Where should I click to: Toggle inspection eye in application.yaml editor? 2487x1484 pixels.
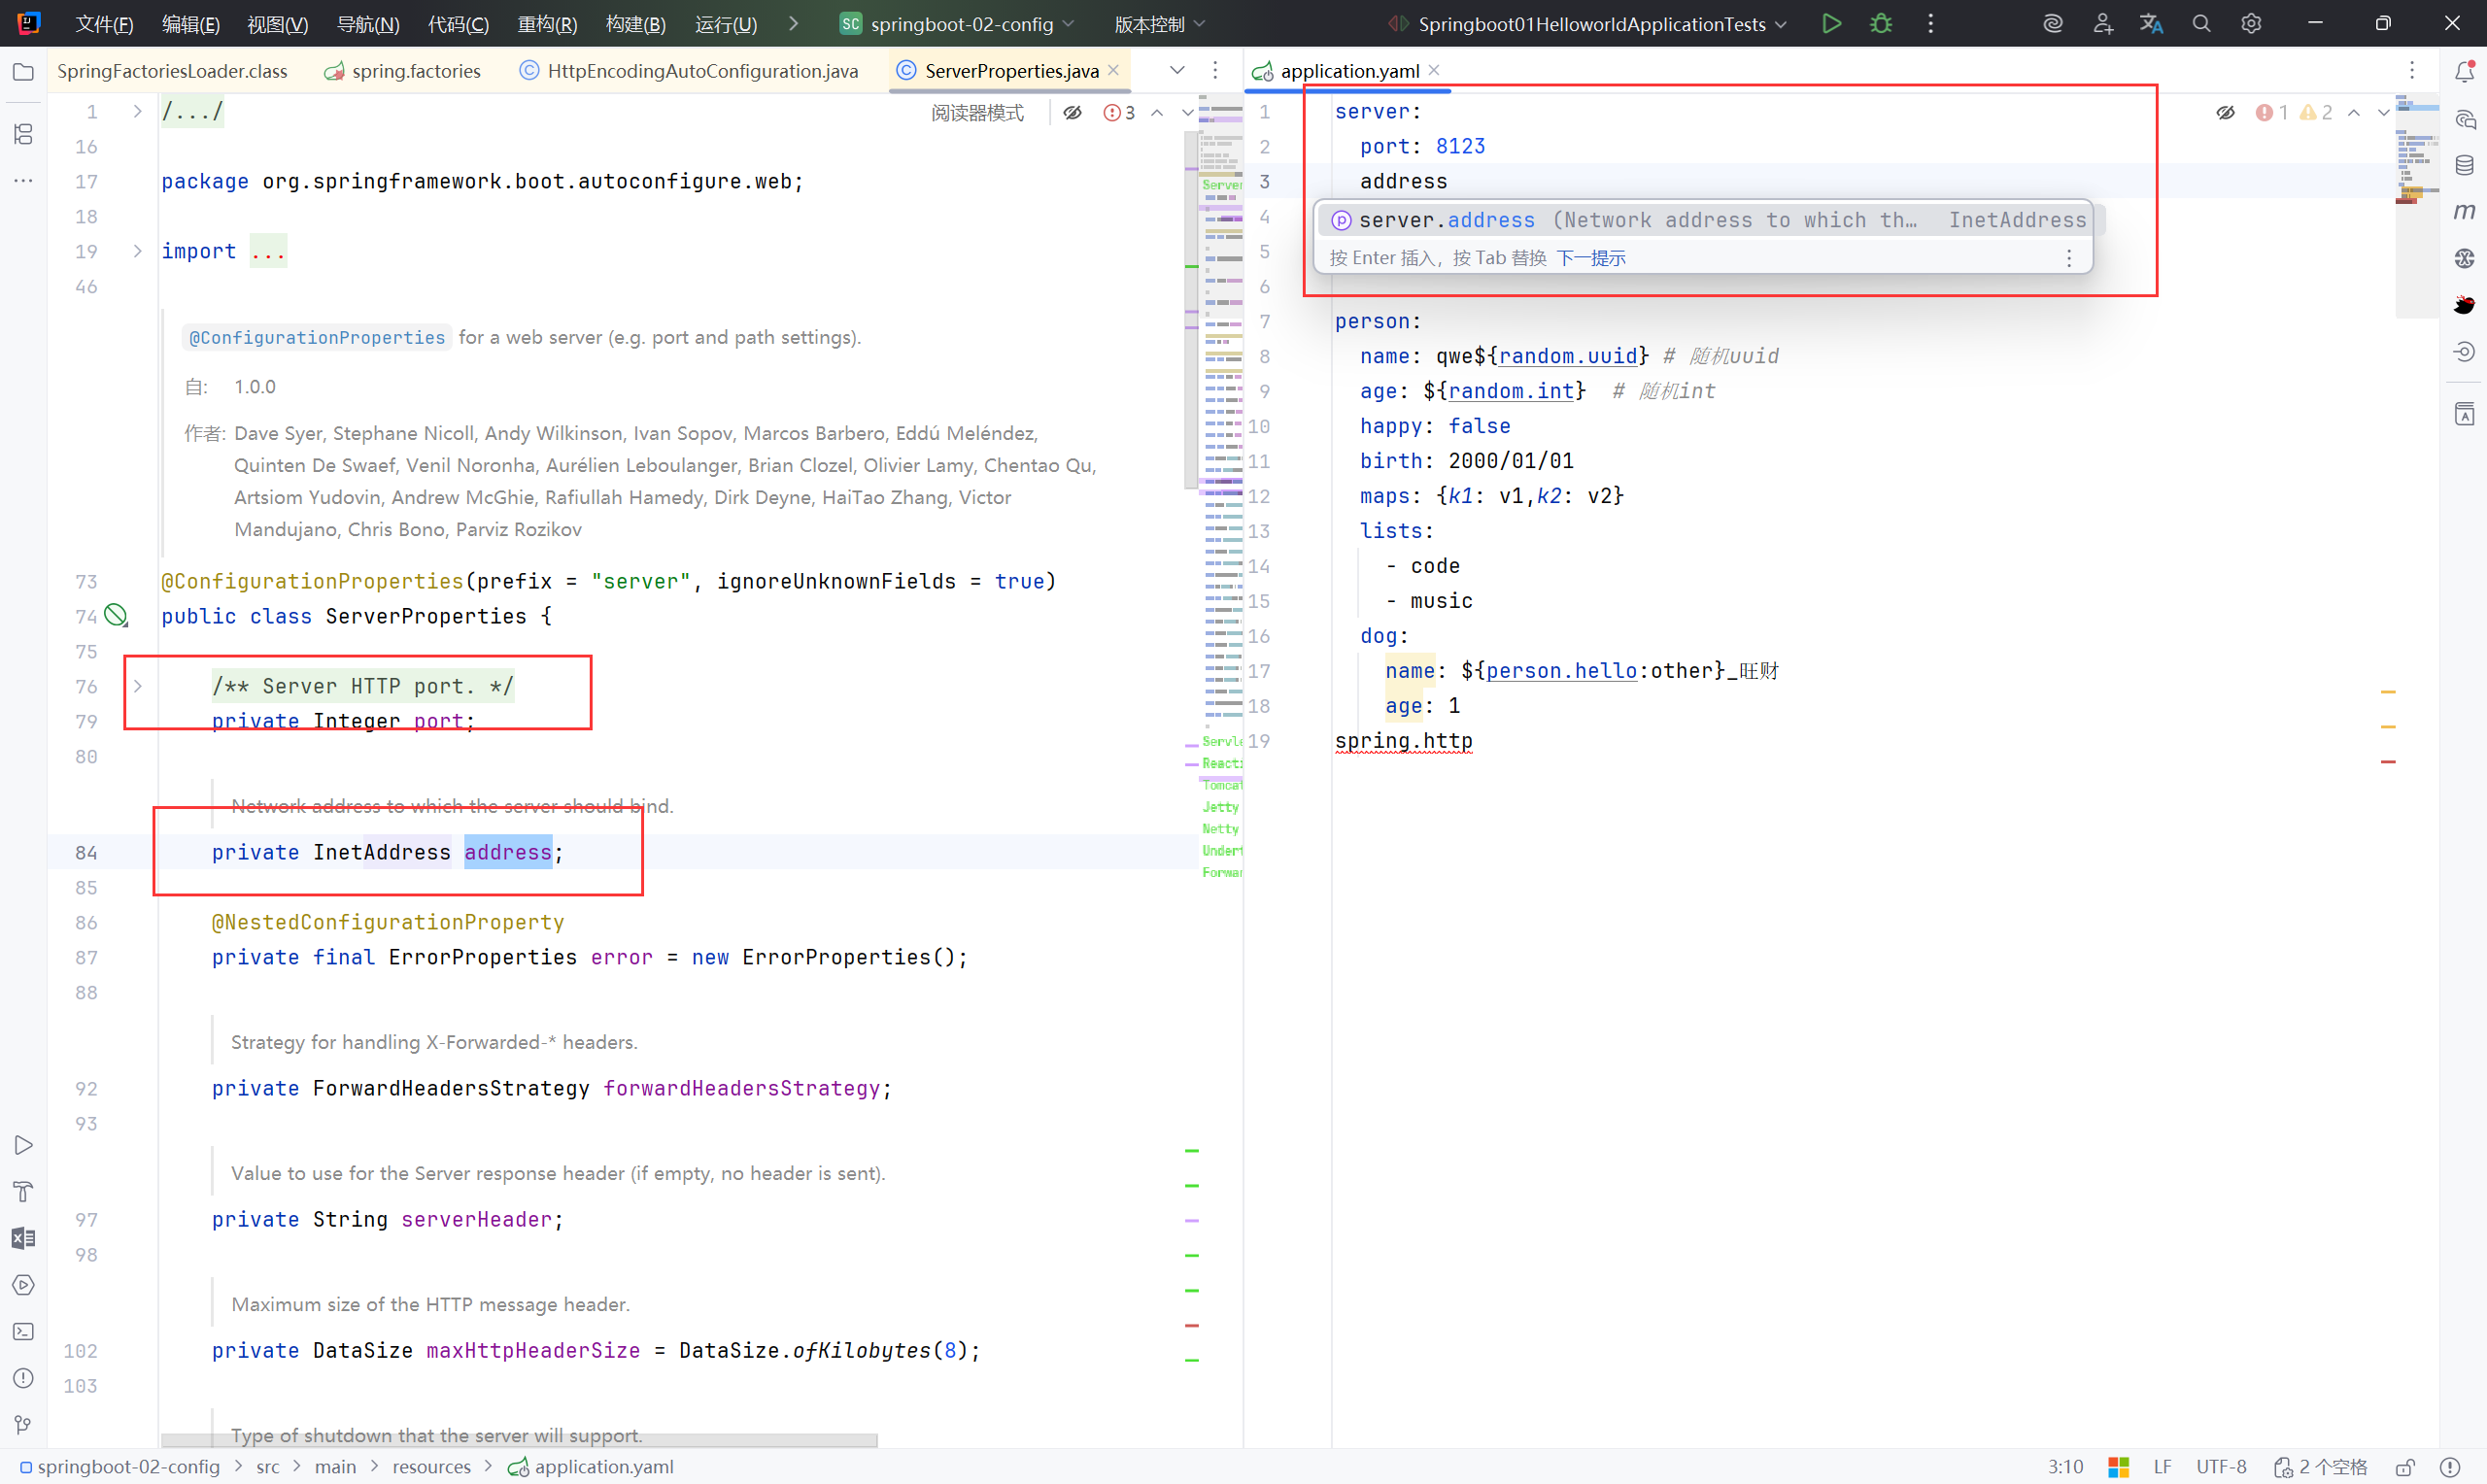tap(2225, 113)
